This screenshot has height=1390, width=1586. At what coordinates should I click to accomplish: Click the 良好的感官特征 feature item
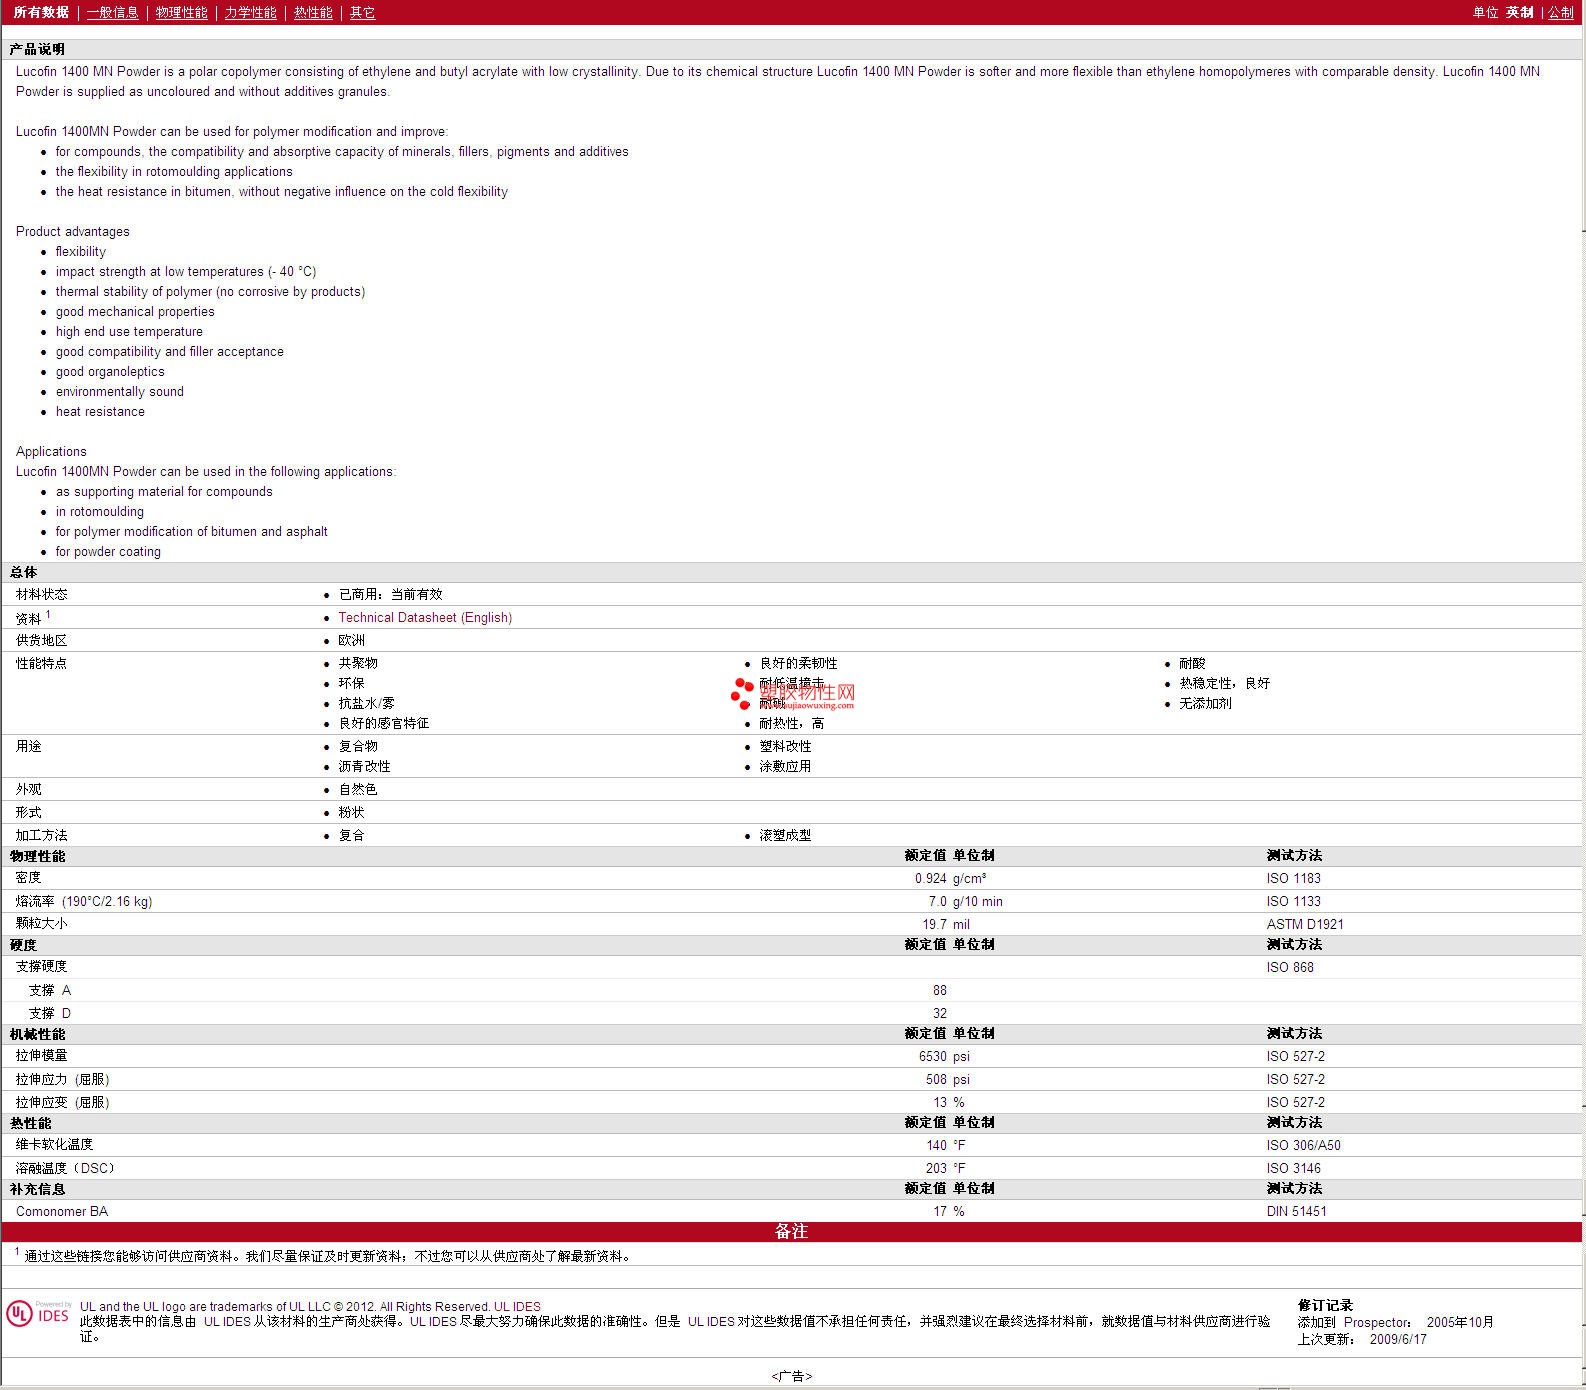tap(383, 723)
